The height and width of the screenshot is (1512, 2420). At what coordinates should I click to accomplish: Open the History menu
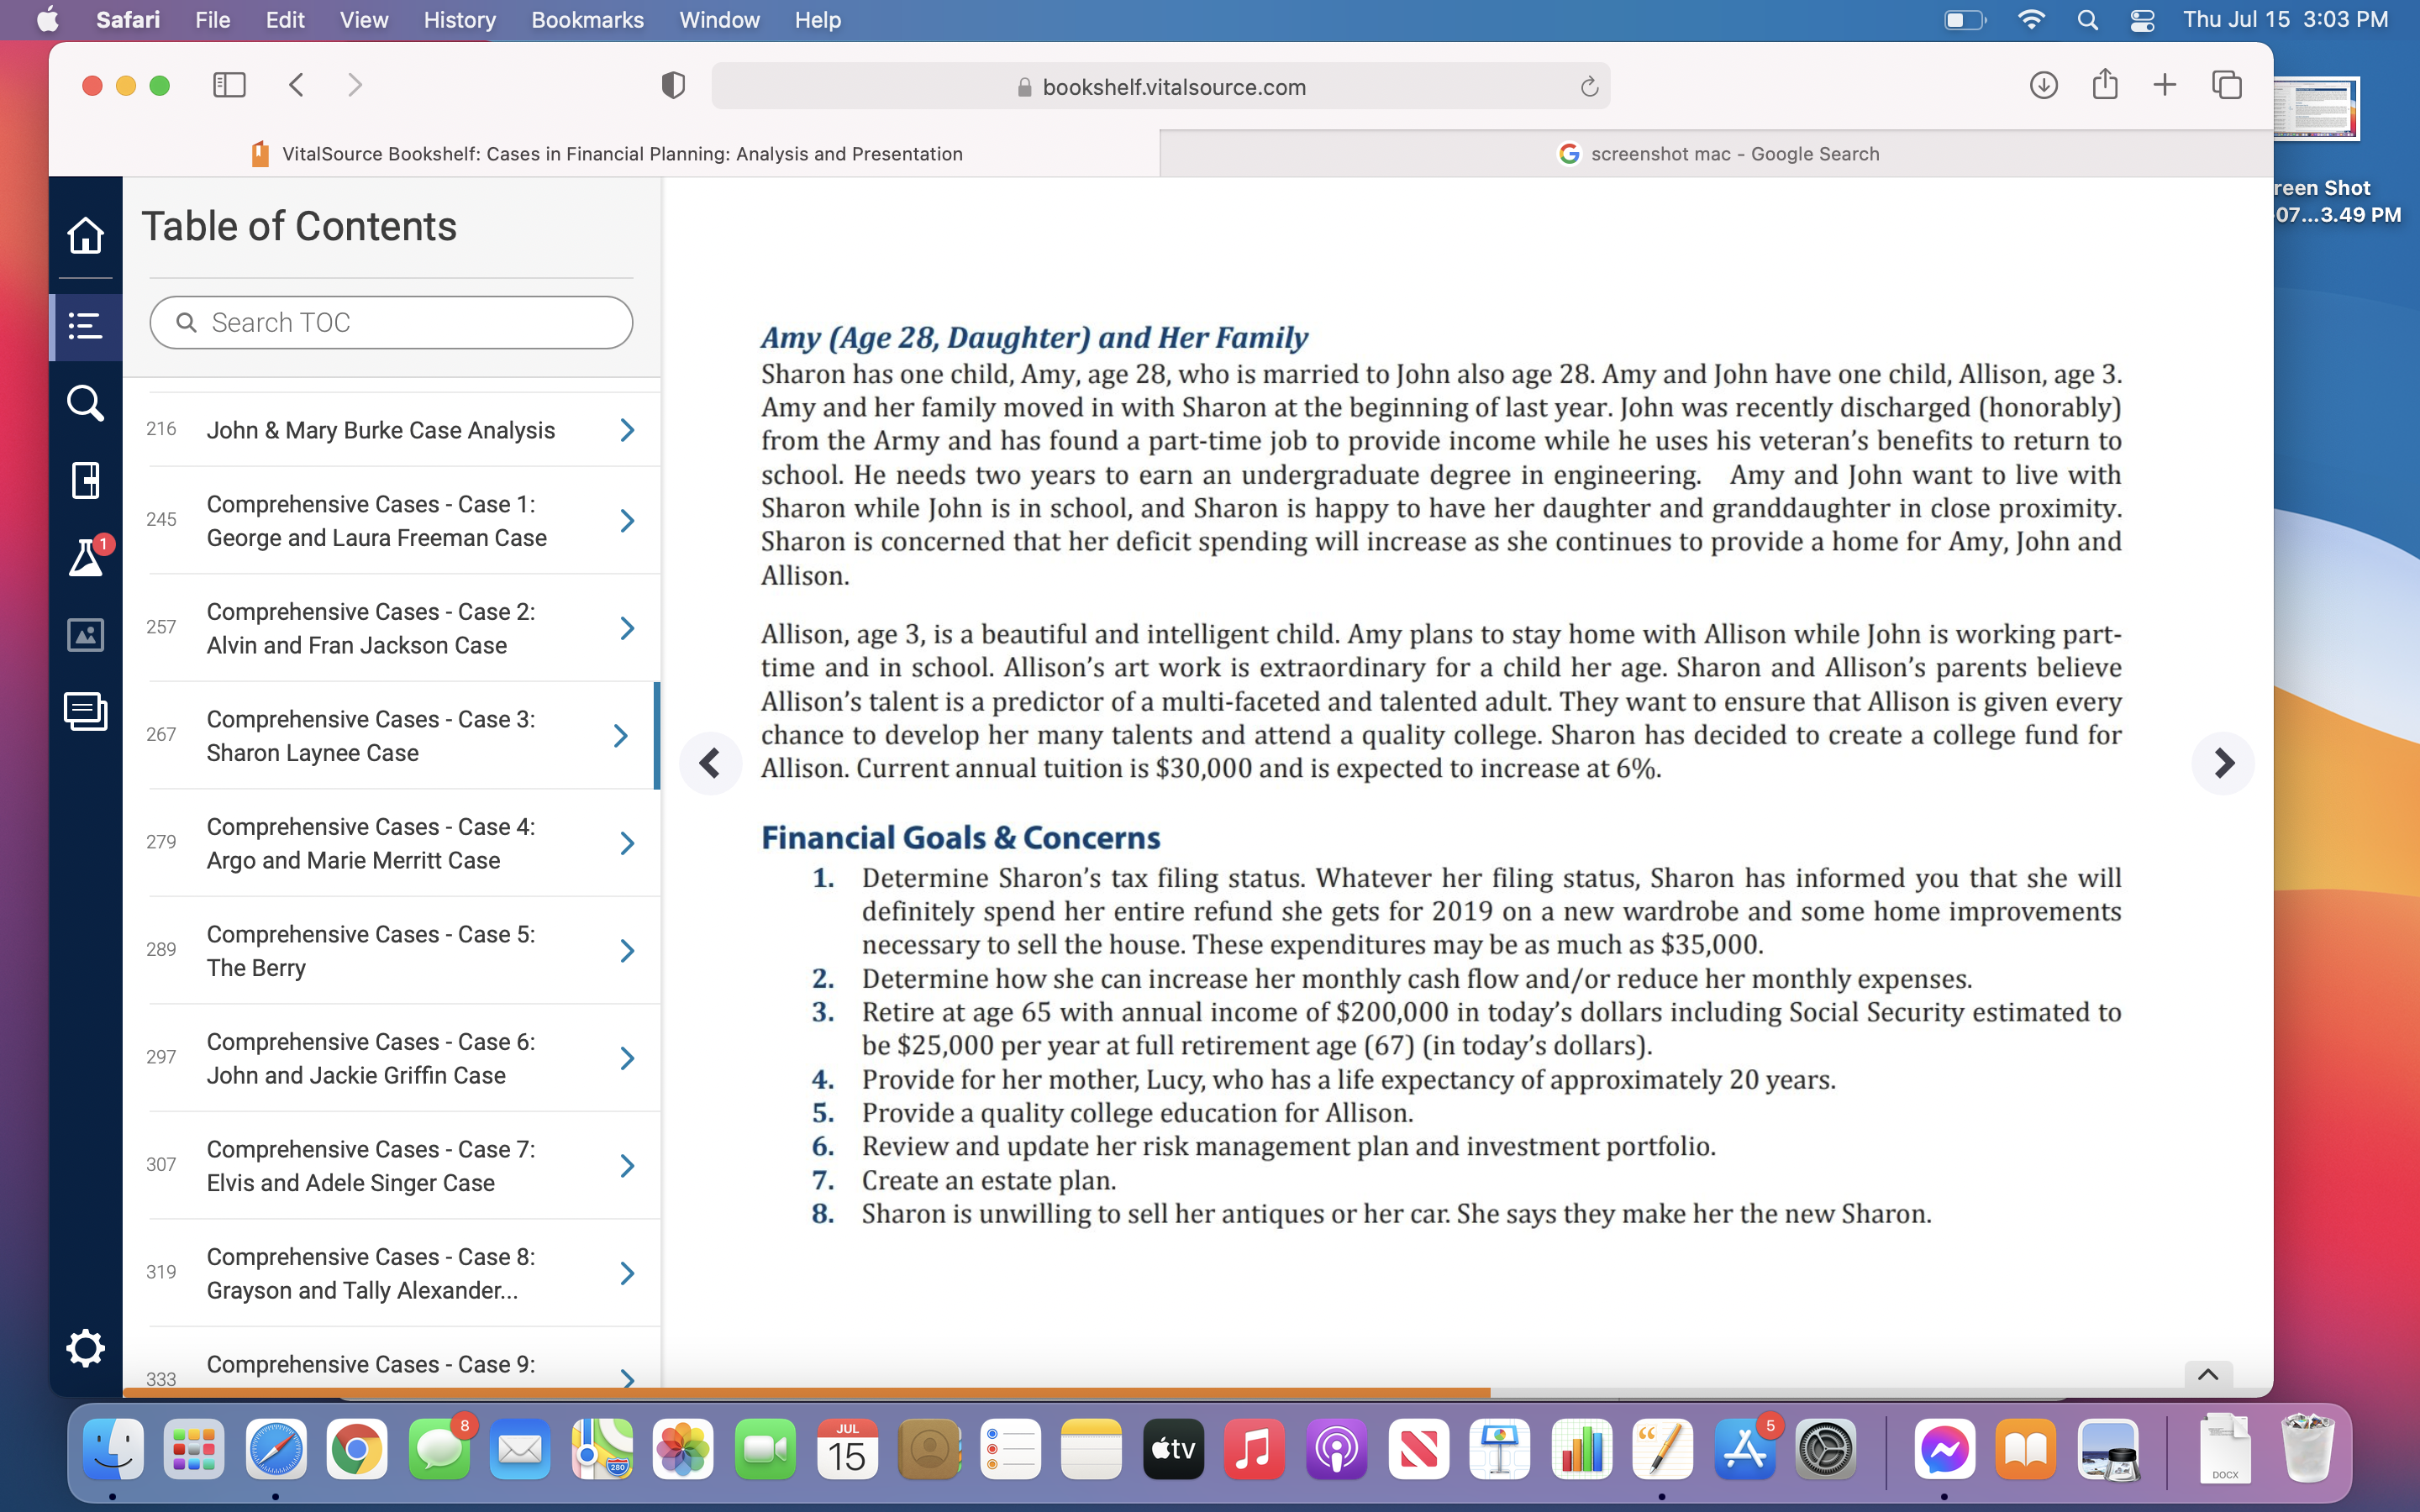point(459,20)
